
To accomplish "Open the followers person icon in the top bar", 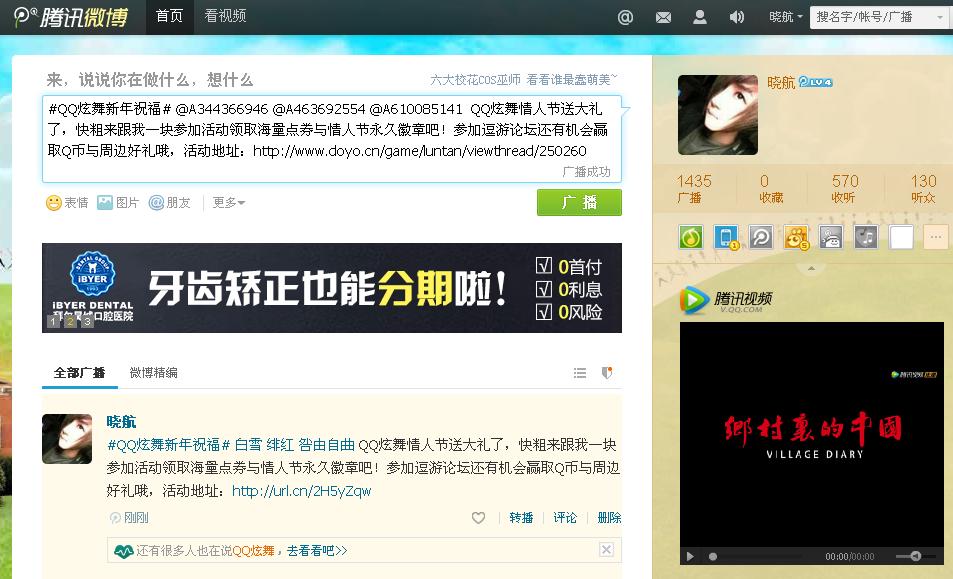I will (700, 17).
